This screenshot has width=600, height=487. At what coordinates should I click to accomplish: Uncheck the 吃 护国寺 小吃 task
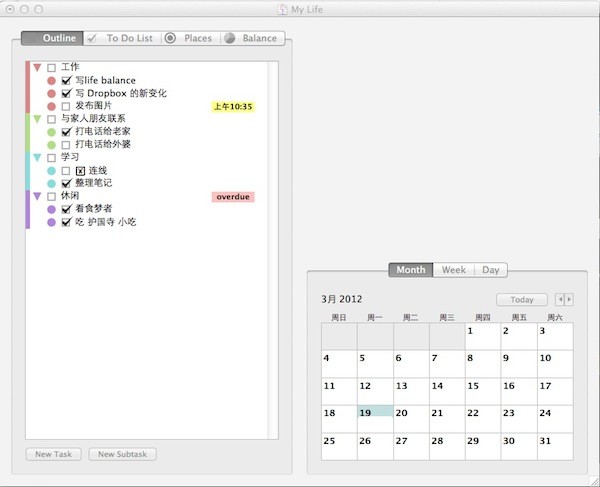click(66, 223)
